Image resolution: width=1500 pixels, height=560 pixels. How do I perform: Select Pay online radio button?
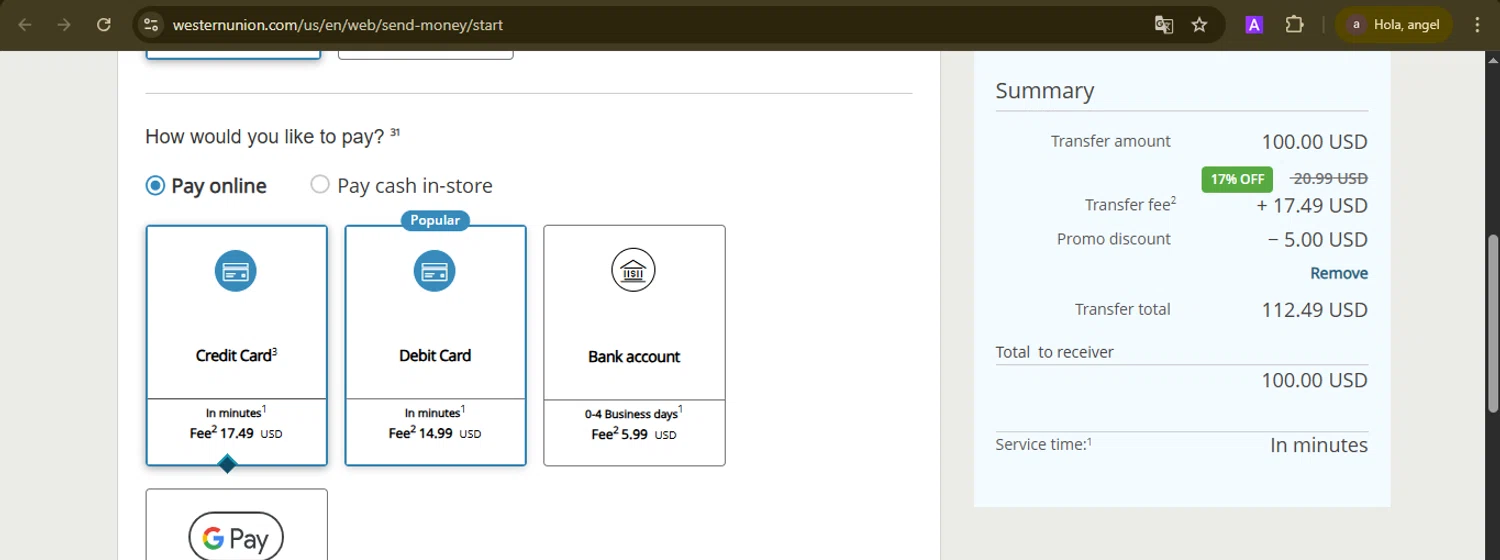click(x=155, y=185)
